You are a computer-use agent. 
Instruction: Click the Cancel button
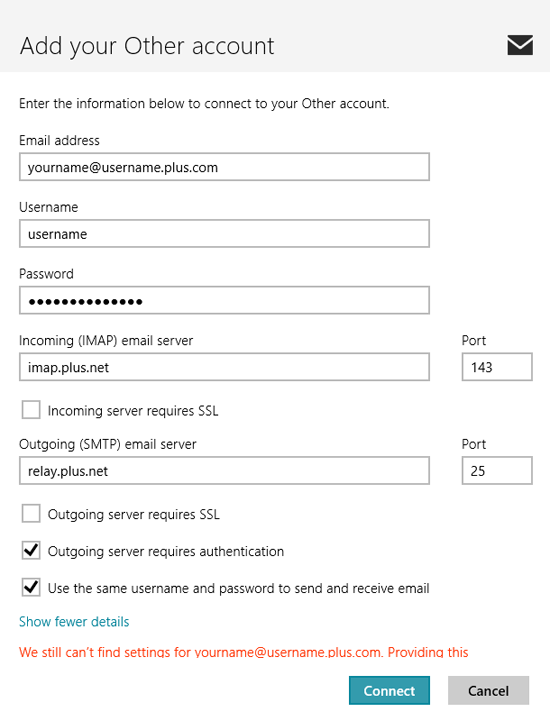(488, 690)
